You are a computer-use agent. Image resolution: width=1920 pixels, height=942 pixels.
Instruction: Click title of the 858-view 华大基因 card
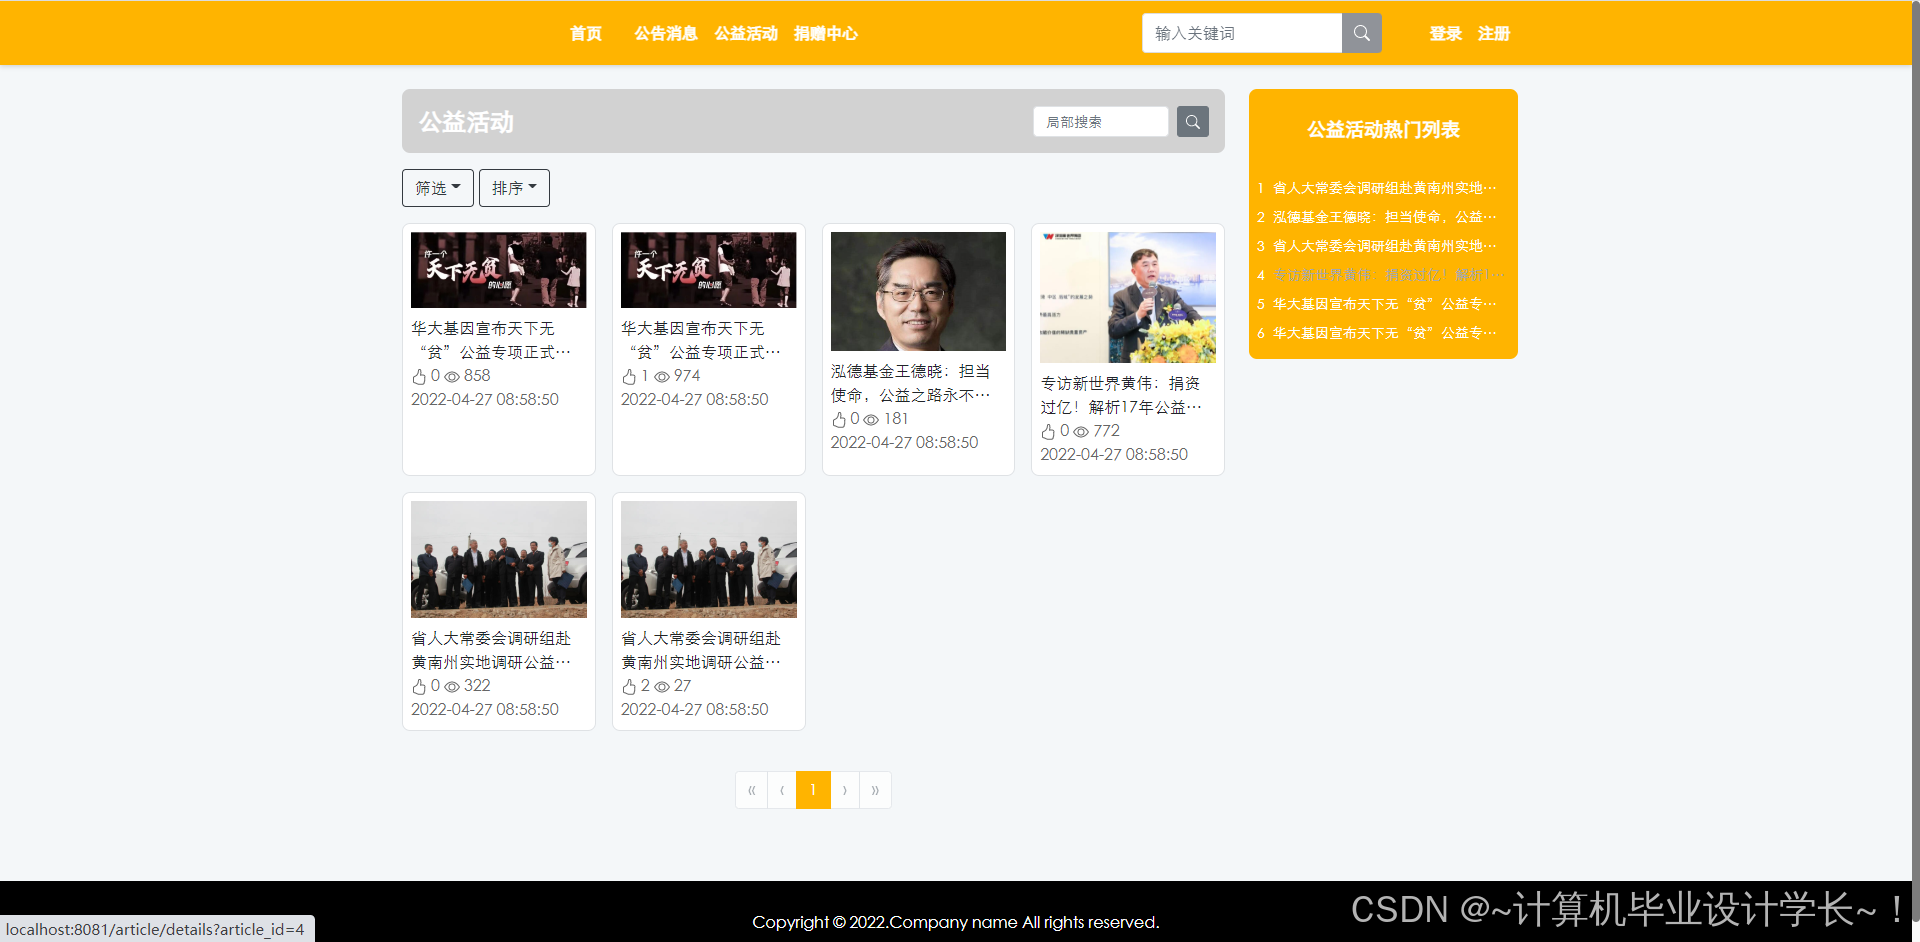(491, 340)
